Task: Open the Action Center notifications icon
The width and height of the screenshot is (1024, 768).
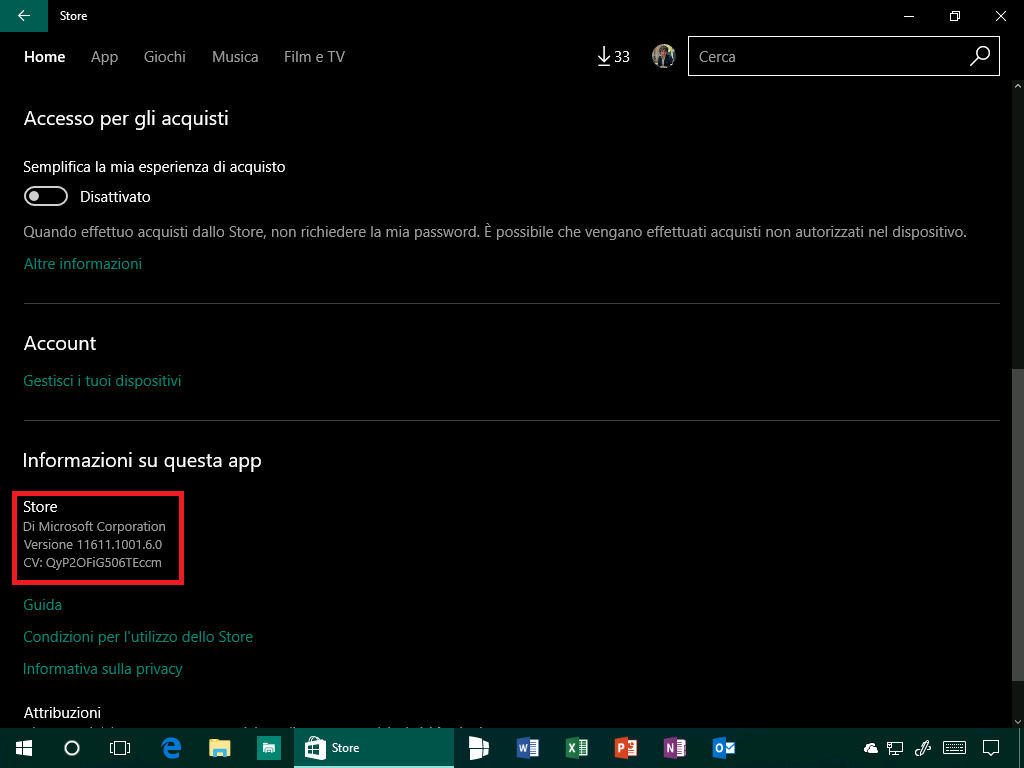Action: (991, 748)
